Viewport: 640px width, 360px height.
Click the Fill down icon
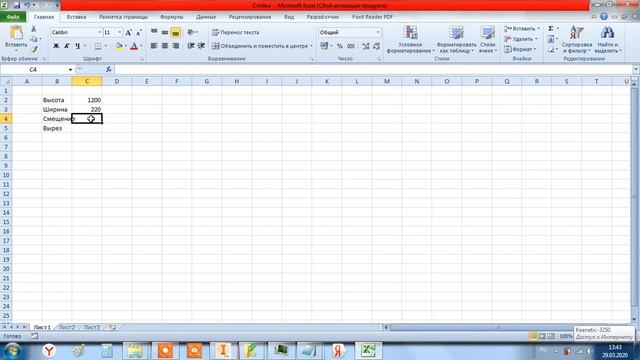click(x=551, y=39)
